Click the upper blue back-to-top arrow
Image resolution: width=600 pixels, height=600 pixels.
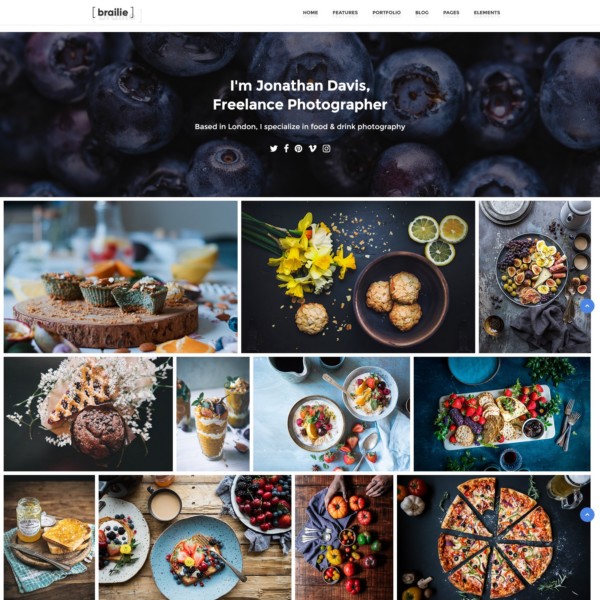click(587, 306)
